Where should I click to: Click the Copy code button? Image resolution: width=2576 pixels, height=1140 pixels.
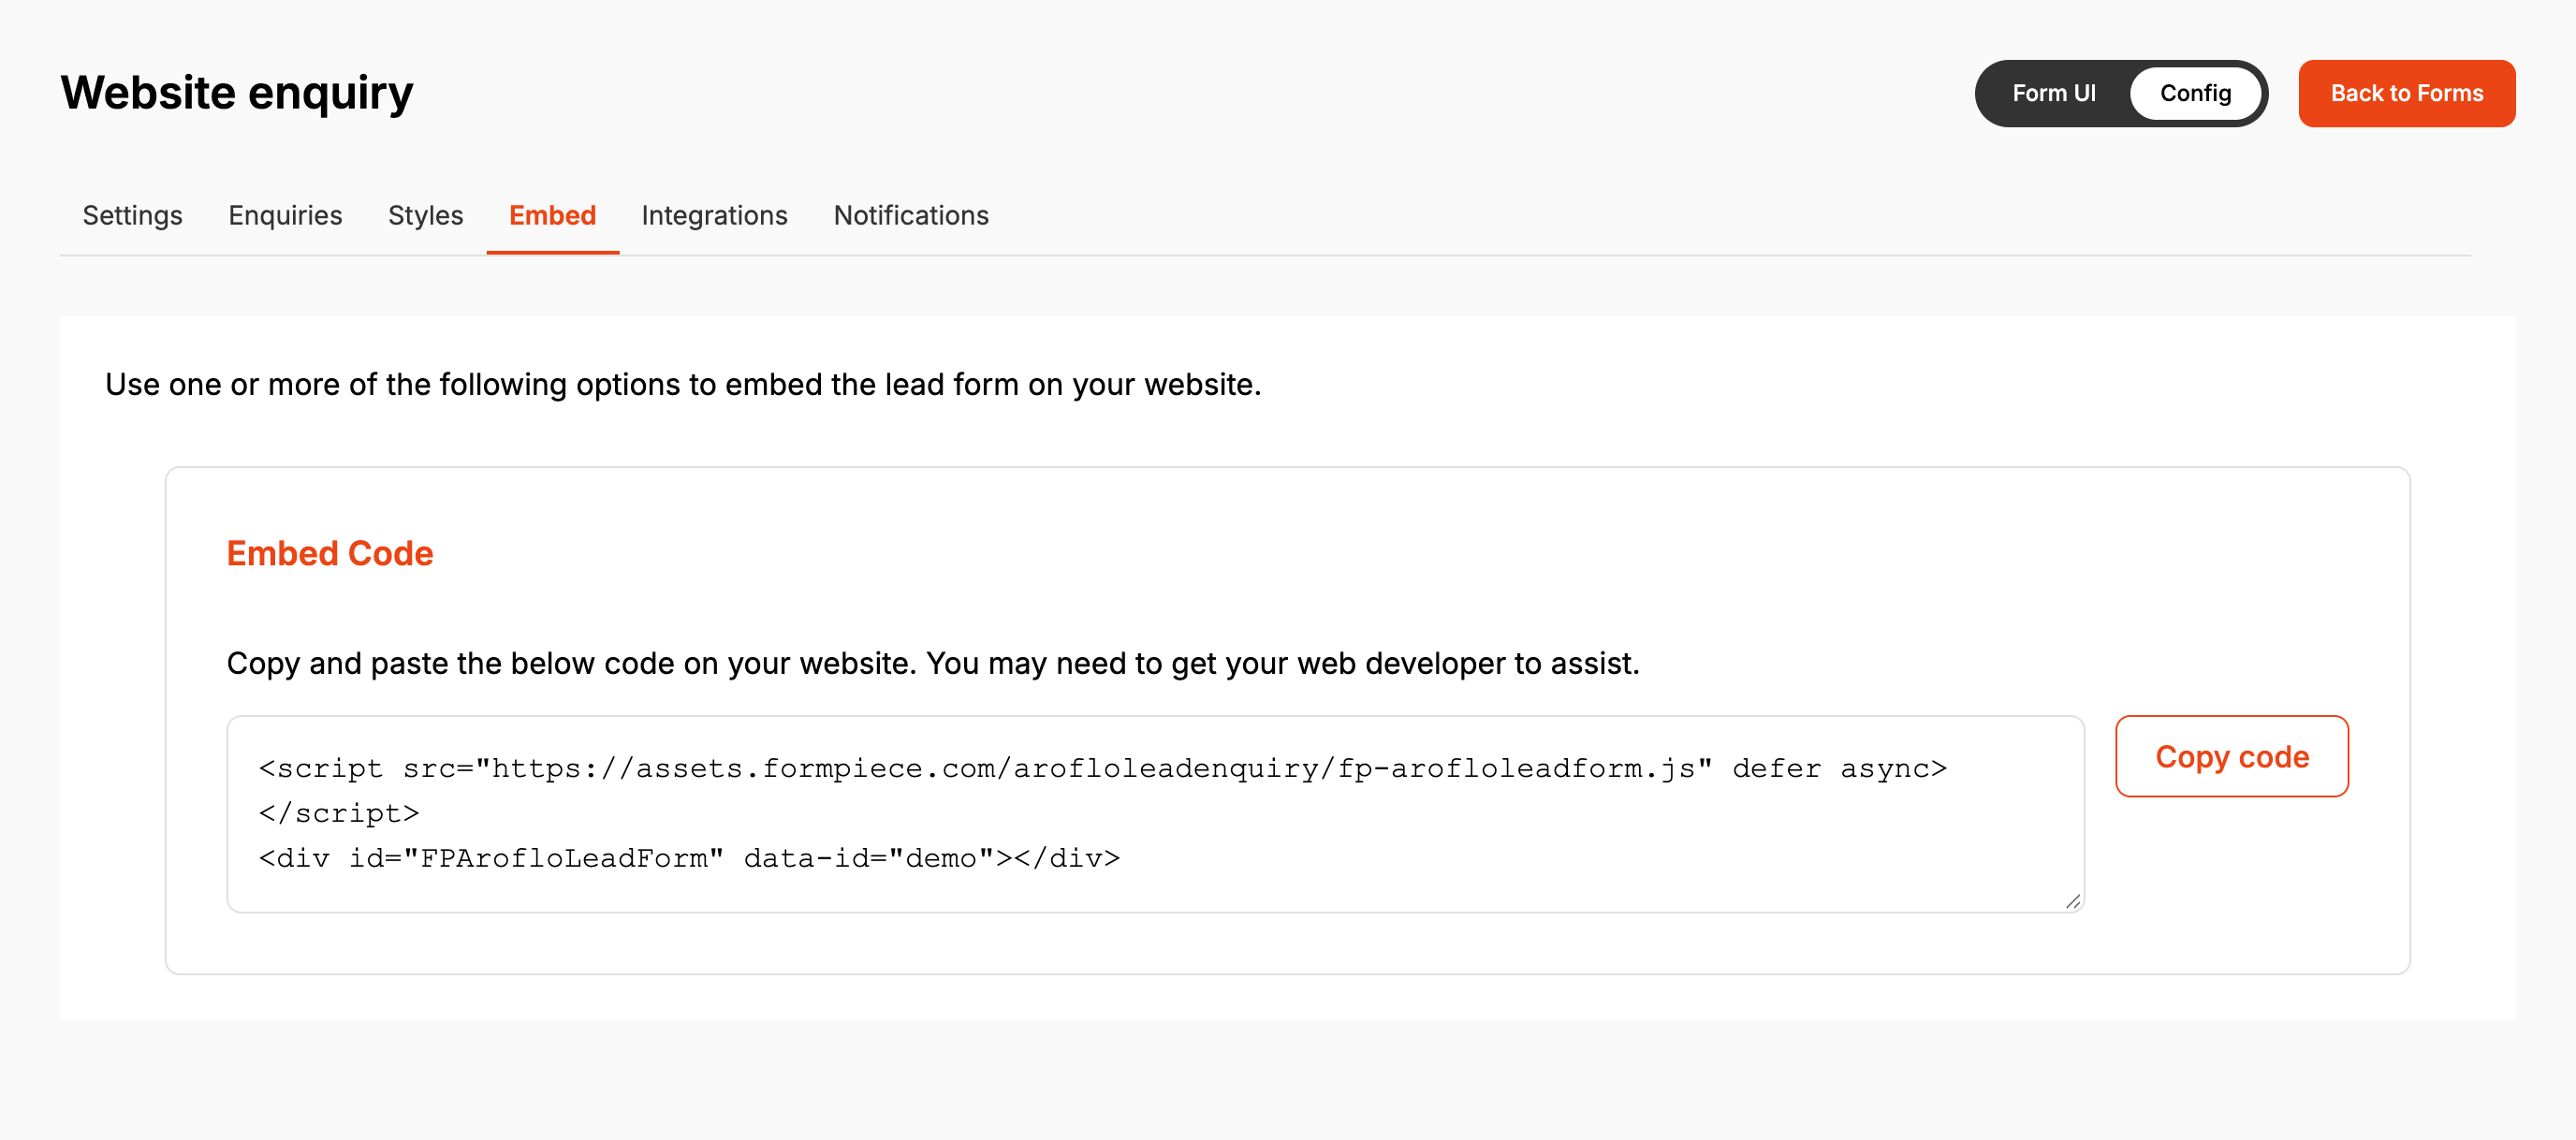click(2231, 756)
